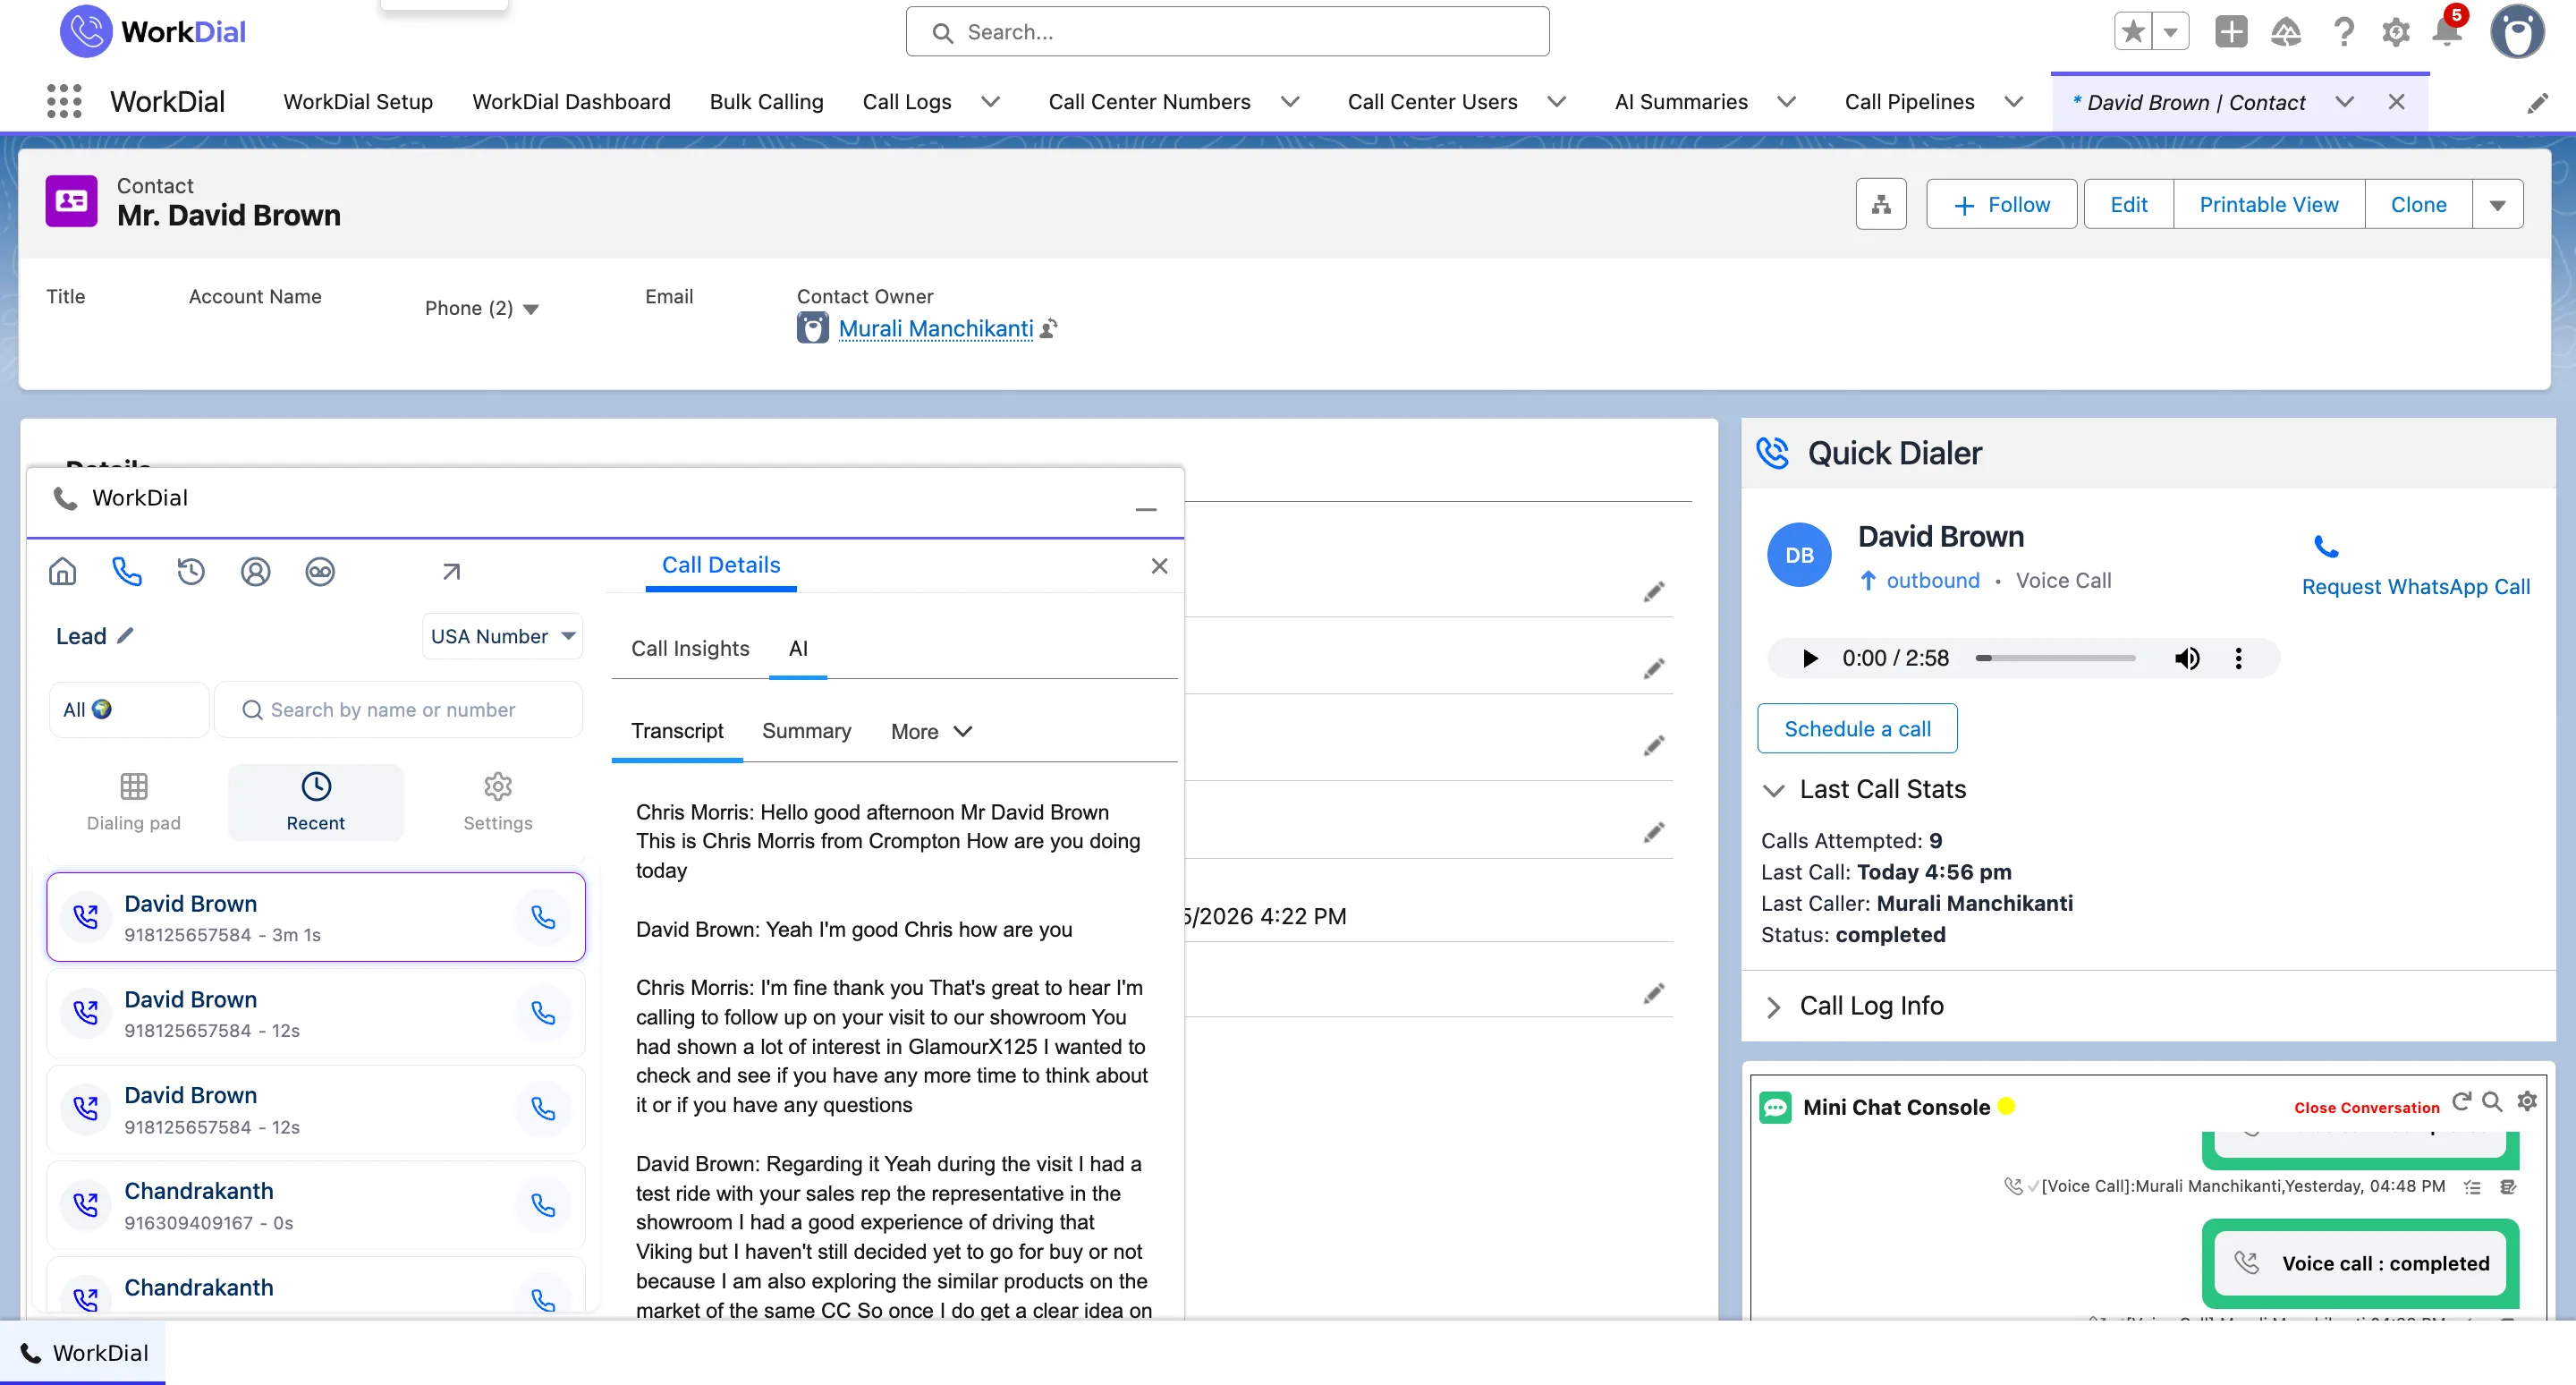Click Schedule a call button
2576x1385 pixels.
[x=1857, y=728]
